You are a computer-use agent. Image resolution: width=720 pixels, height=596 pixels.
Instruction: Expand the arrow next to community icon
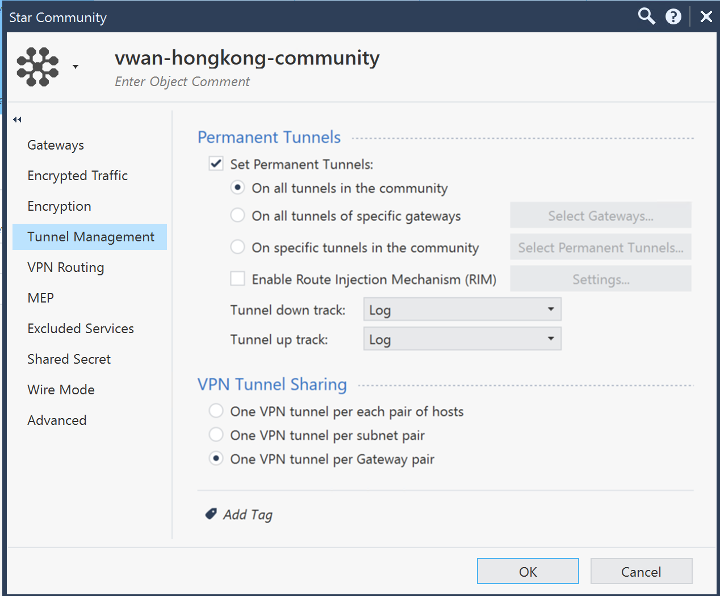point(76,67)
